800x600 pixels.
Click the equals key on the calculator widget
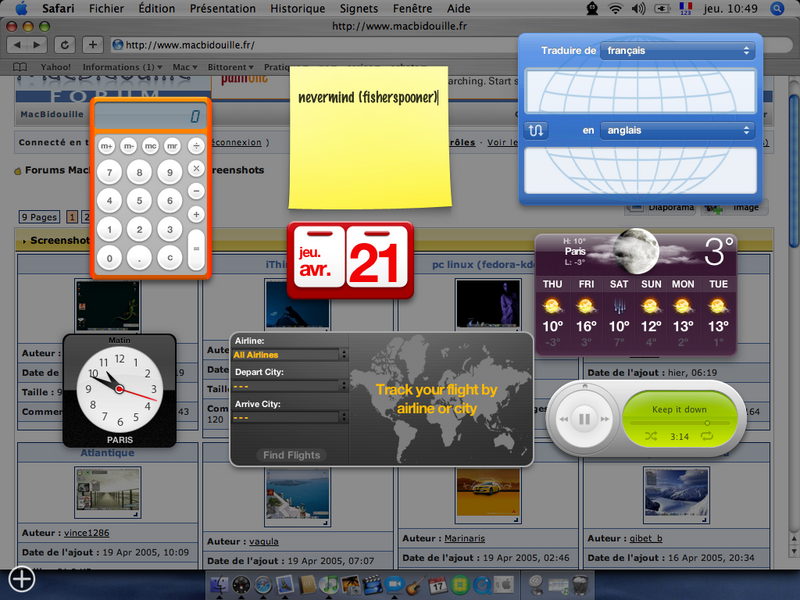tap(196, 249)
